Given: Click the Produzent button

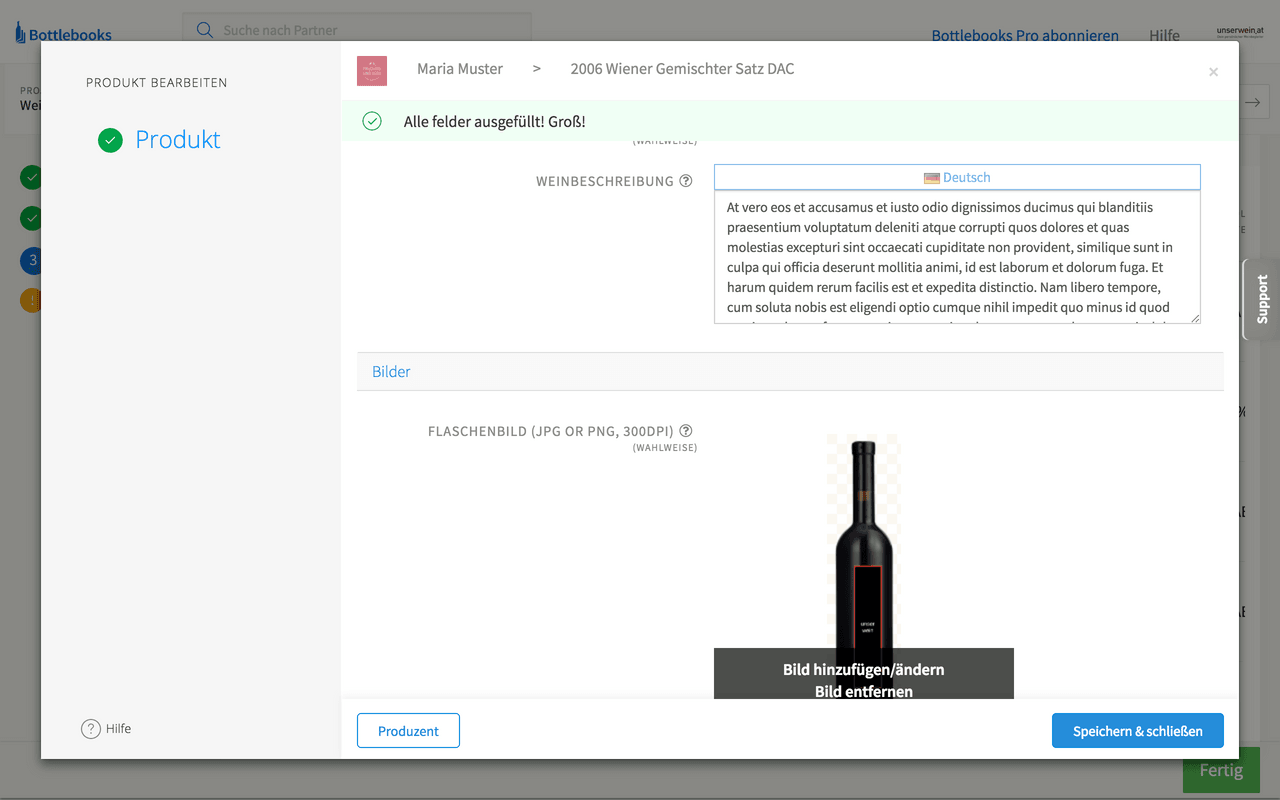Looking at the screenshot, I should click(408, 731).
